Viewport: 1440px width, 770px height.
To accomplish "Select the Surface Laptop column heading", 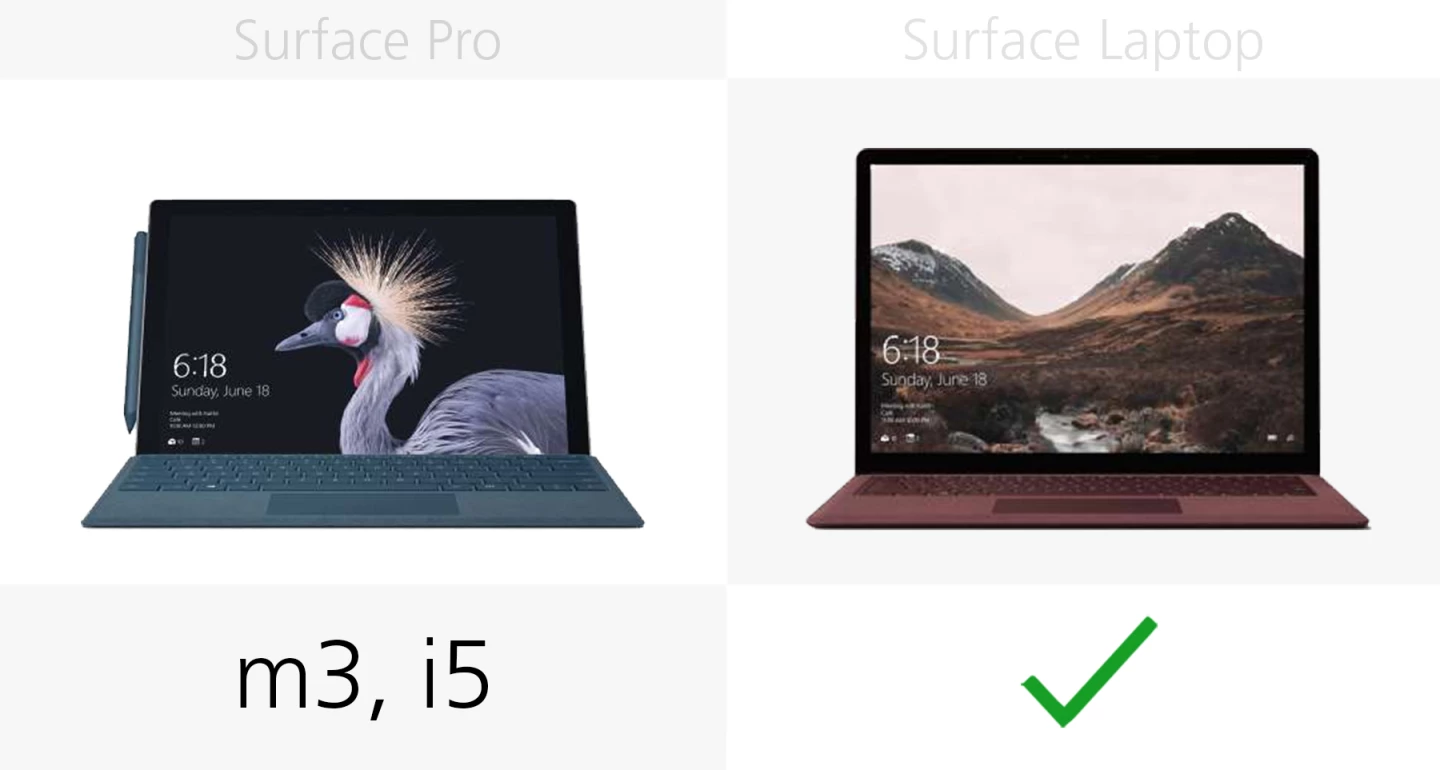I will pyautogui.click(x=1083, y=41).
